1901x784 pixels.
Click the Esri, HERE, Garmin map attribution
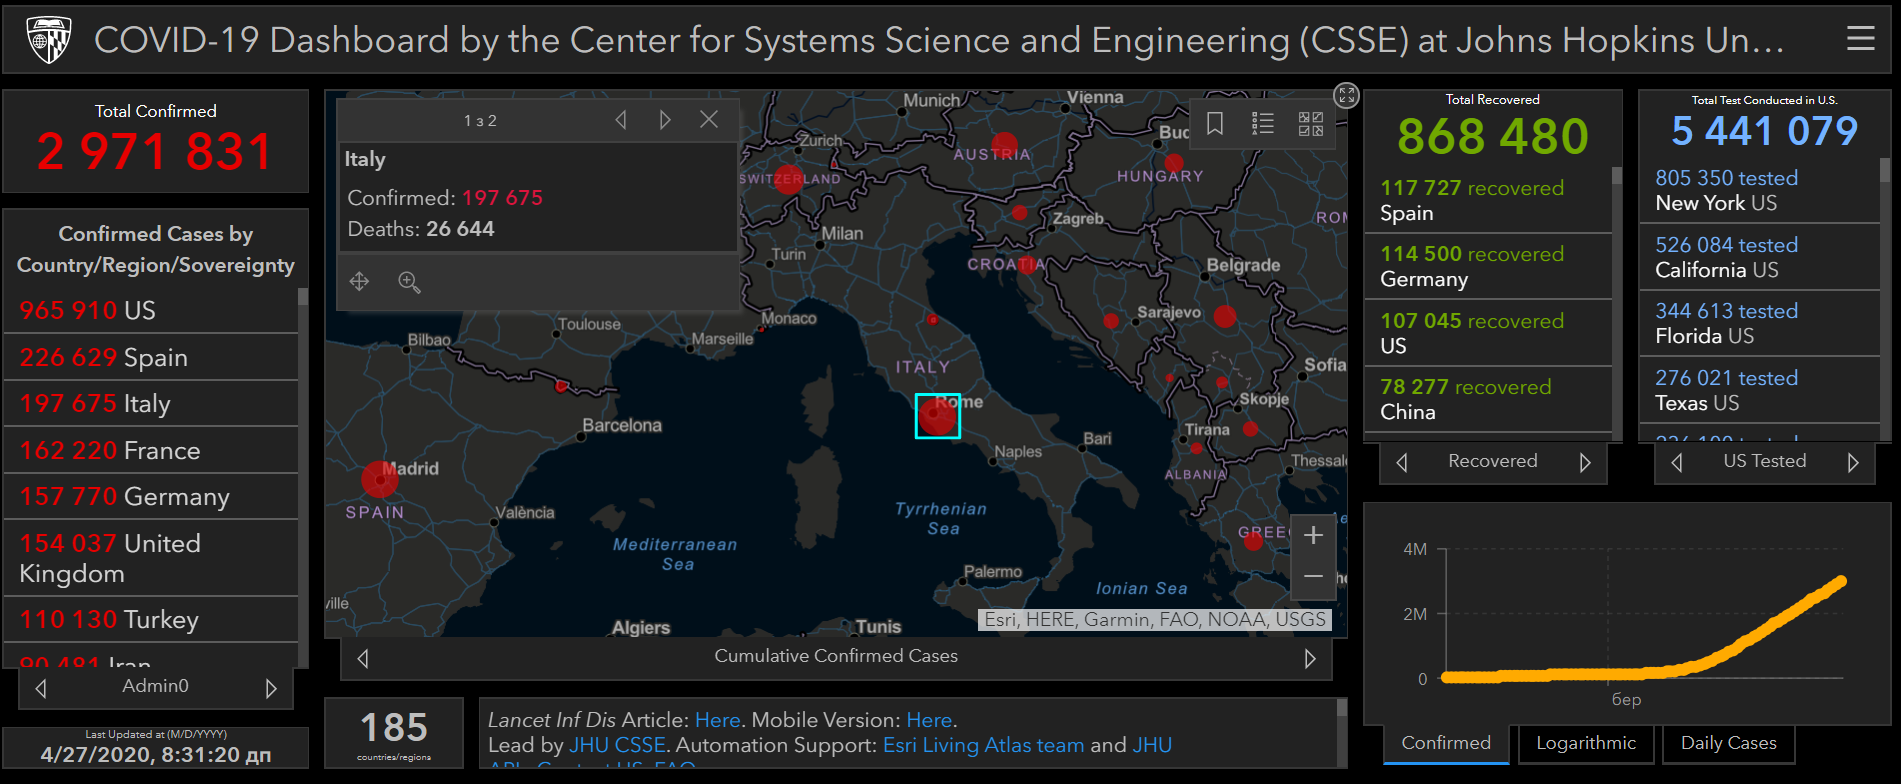click(1154, 620)
